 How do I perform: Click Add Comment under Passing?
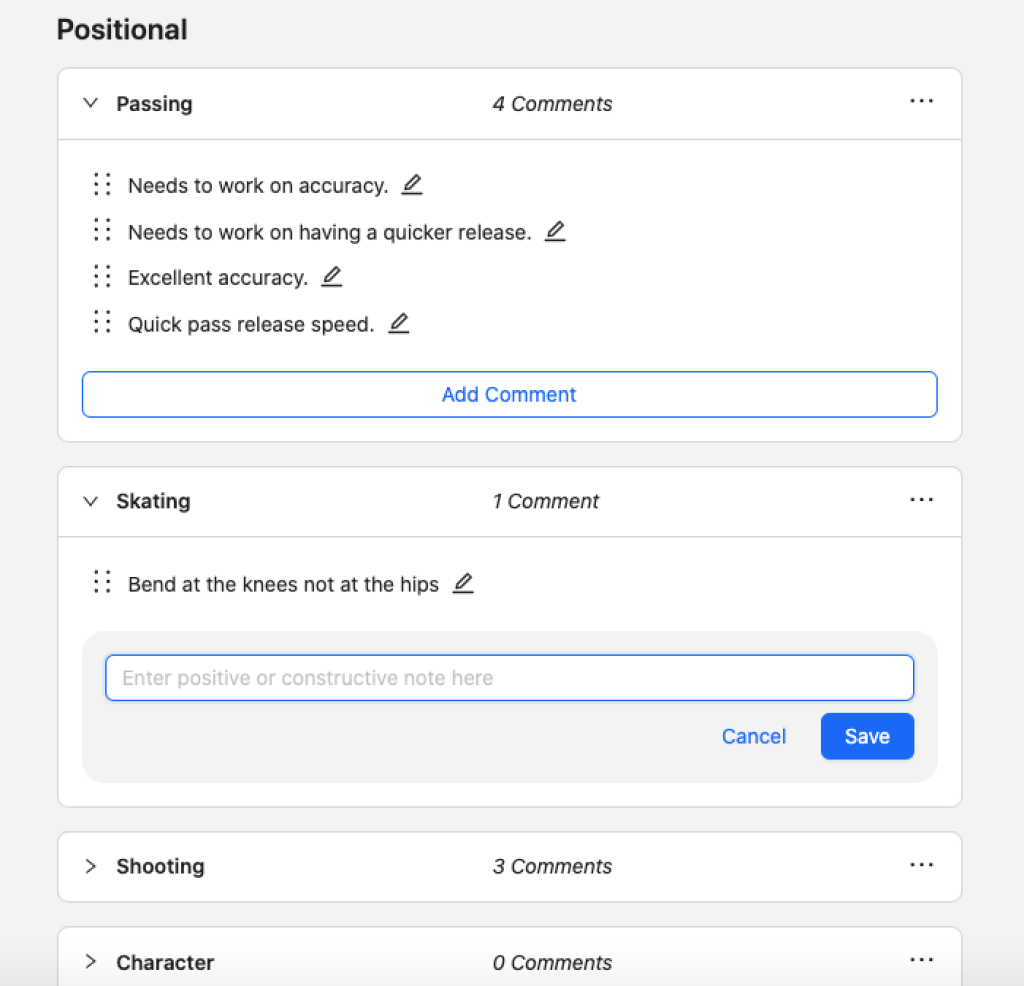point(509,394)
